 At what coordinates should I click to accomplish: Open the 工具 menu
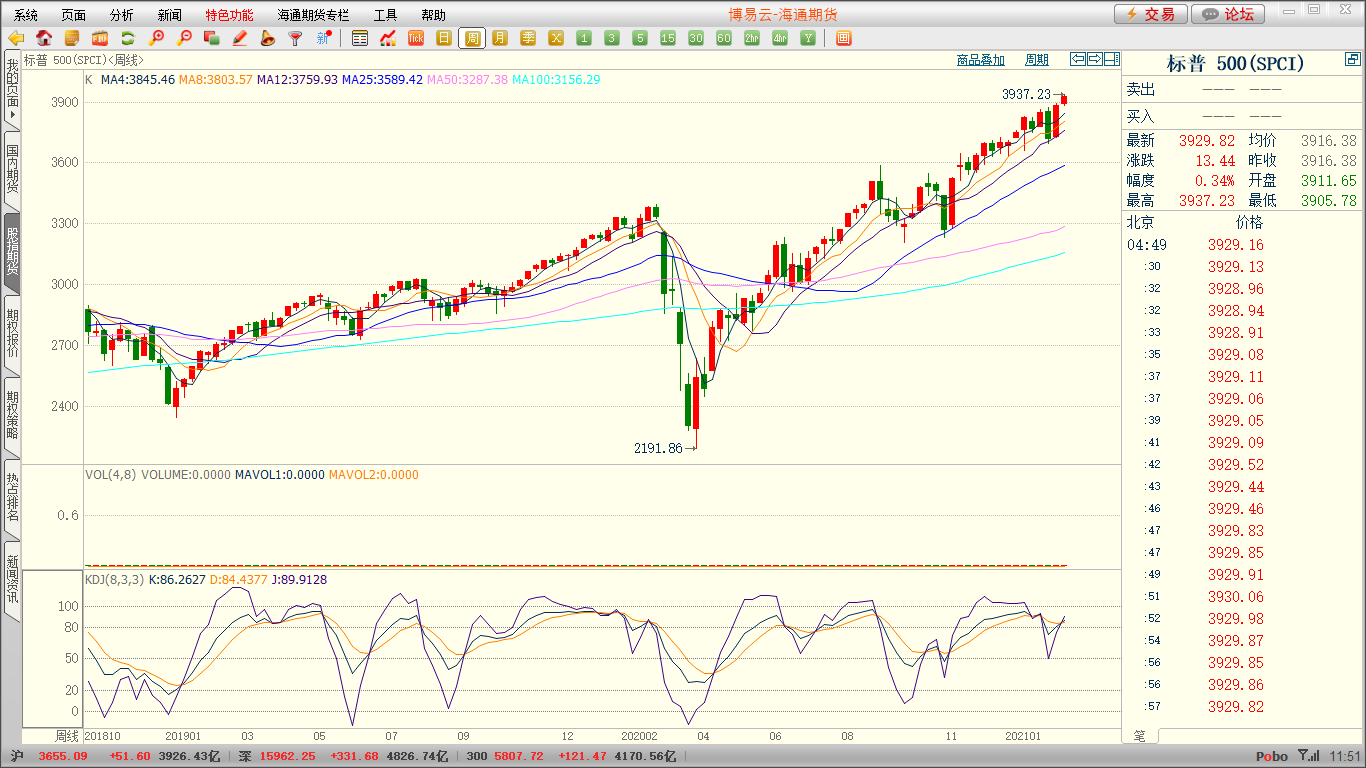[x=385, y=15]
